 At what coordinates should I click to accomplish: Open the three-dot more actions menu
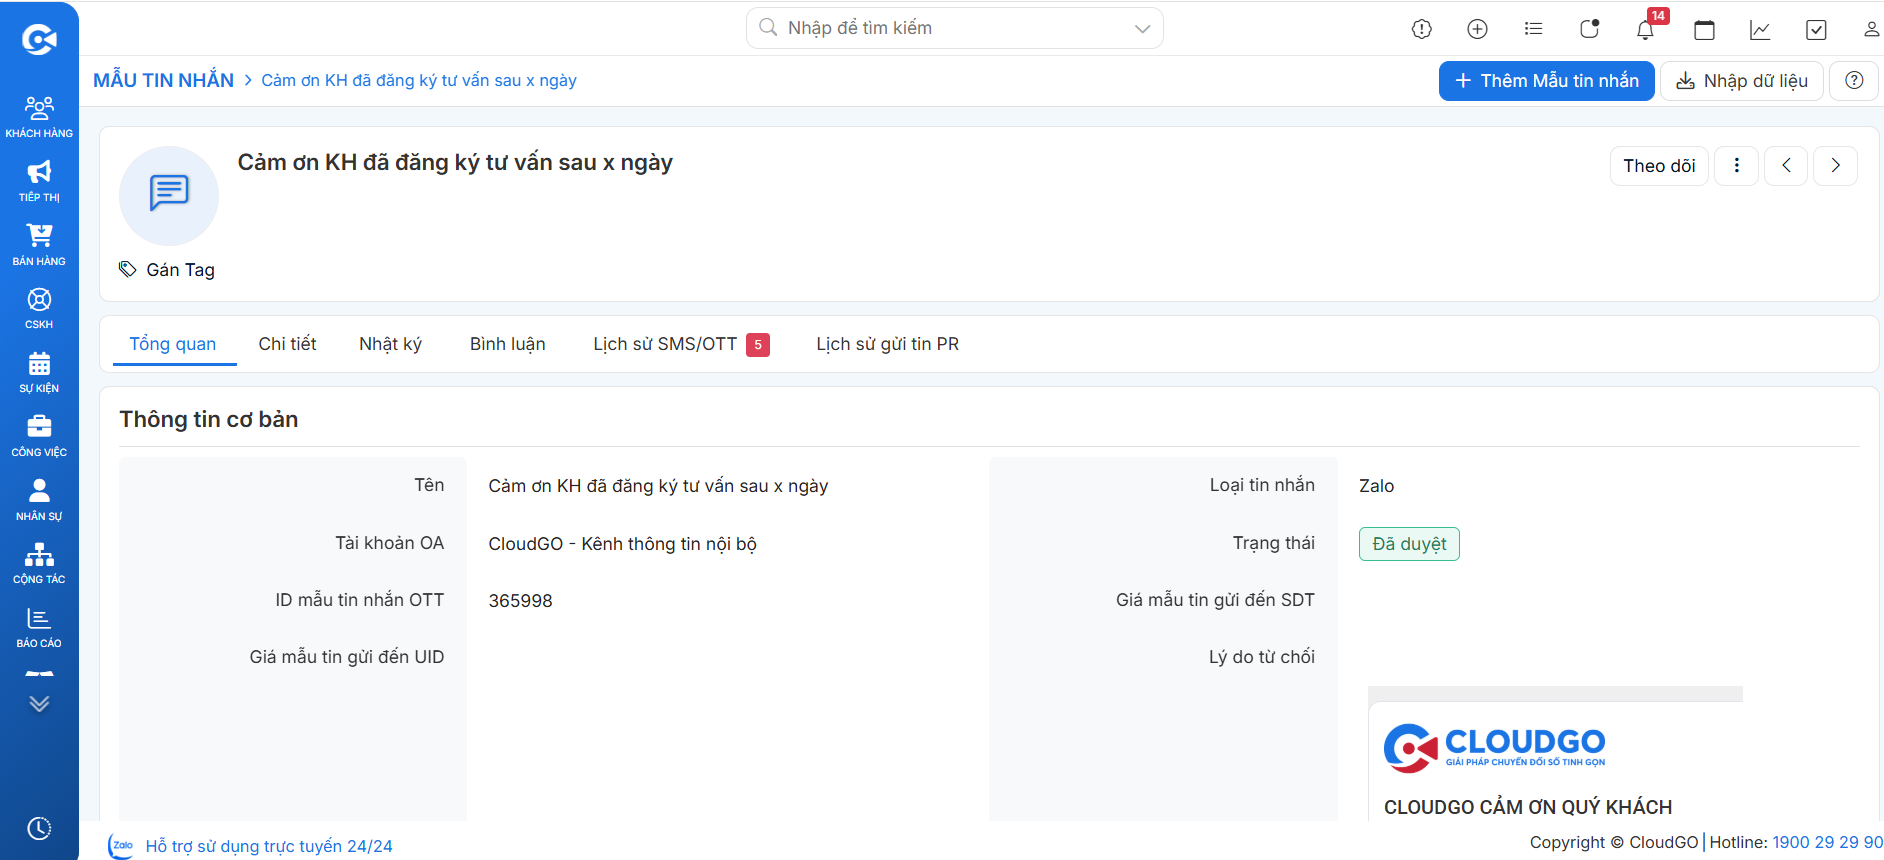[1736, 166]
